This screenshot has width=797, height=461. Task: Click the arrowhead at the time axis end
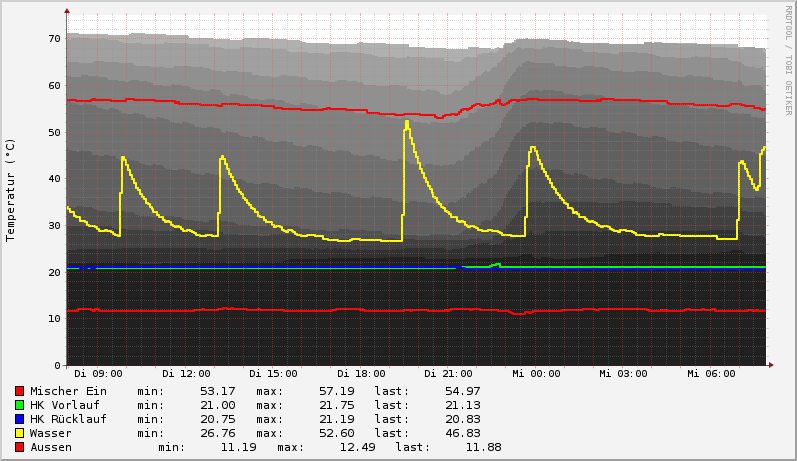click(x=770, y=365)
